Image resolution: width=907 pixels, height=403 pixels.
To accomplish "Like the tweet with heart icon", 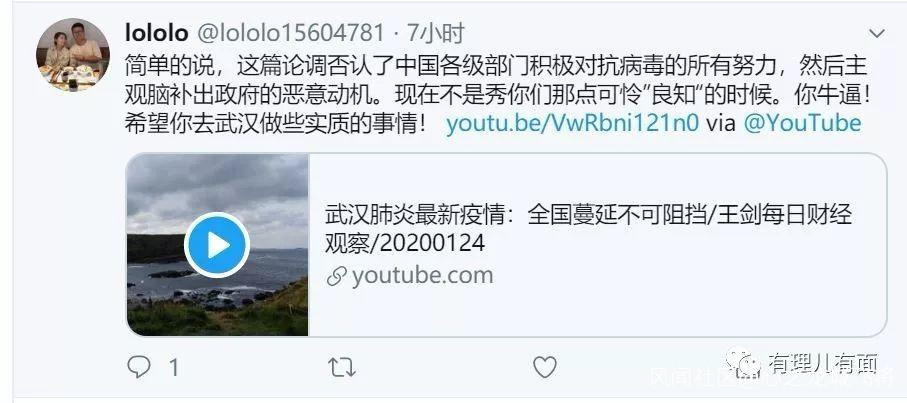I will (544, 367).
